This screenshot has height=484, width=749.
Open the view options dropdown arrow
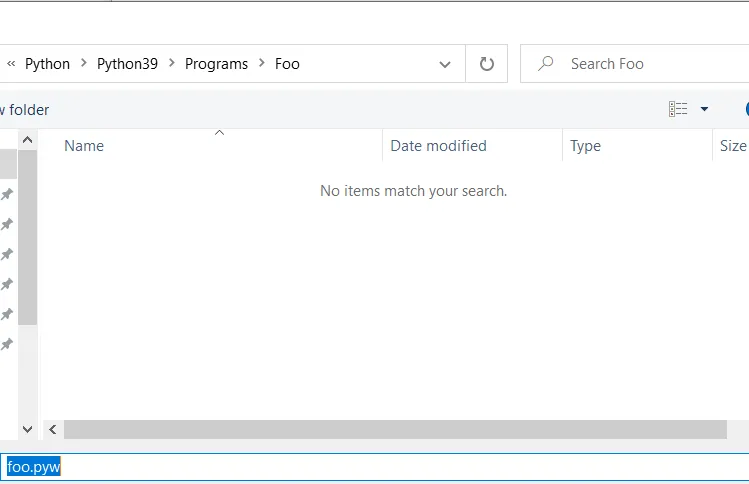(704, 109)
